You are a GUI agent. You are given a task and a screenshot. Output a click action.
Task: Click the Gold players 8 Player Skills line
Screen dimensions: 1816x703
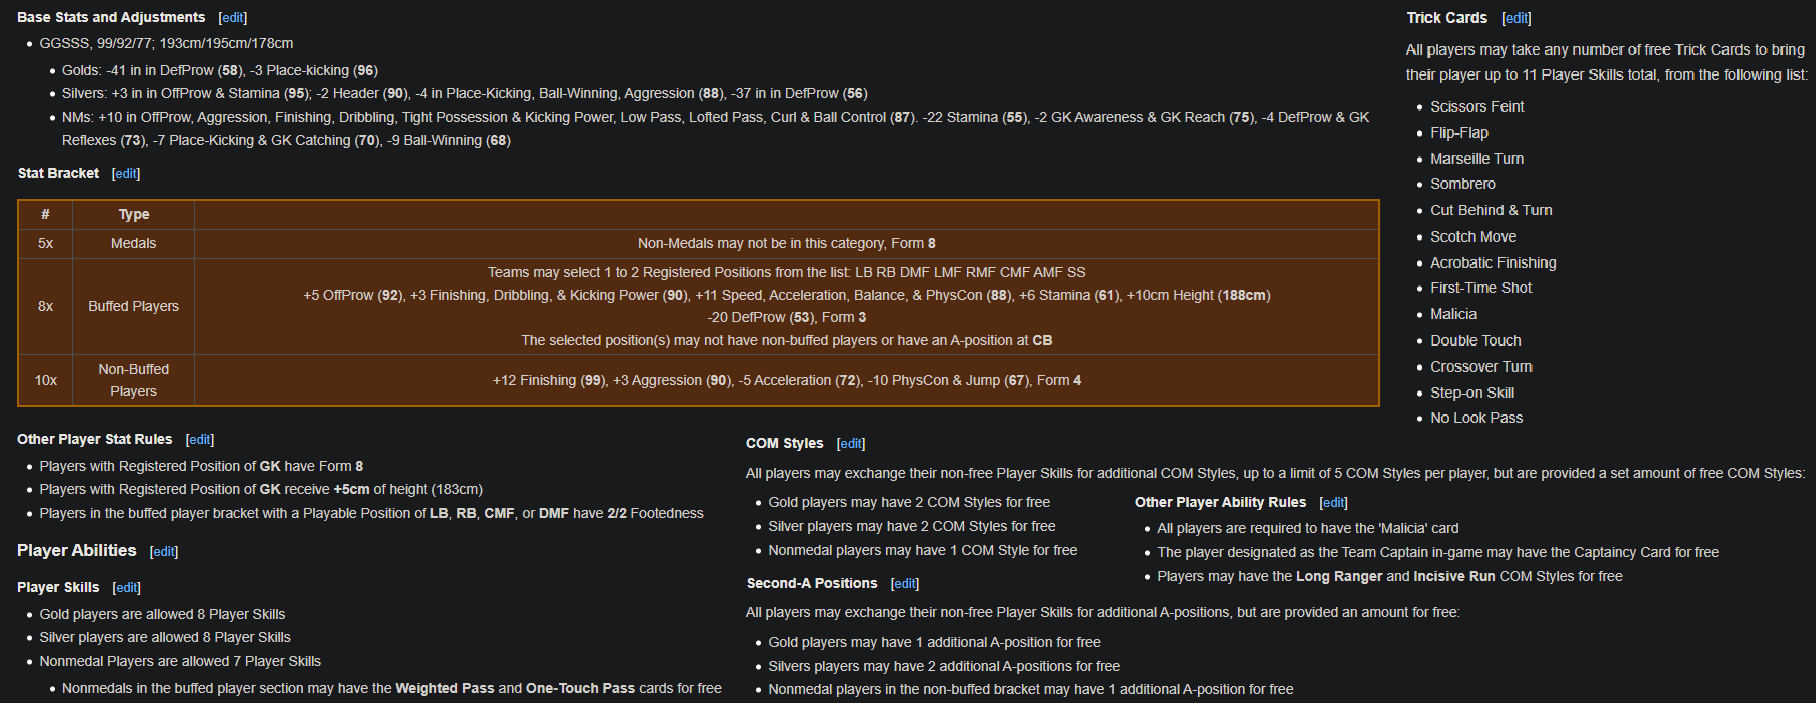162,614
